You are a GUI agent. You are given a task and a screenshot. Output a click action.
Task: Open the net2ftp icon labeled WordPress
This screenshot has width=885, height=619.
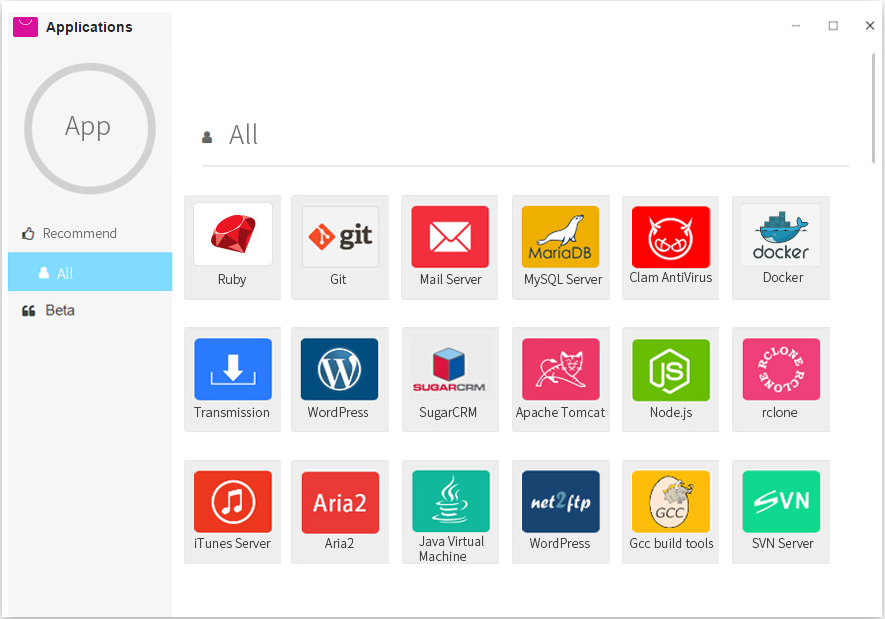(560, 502)
